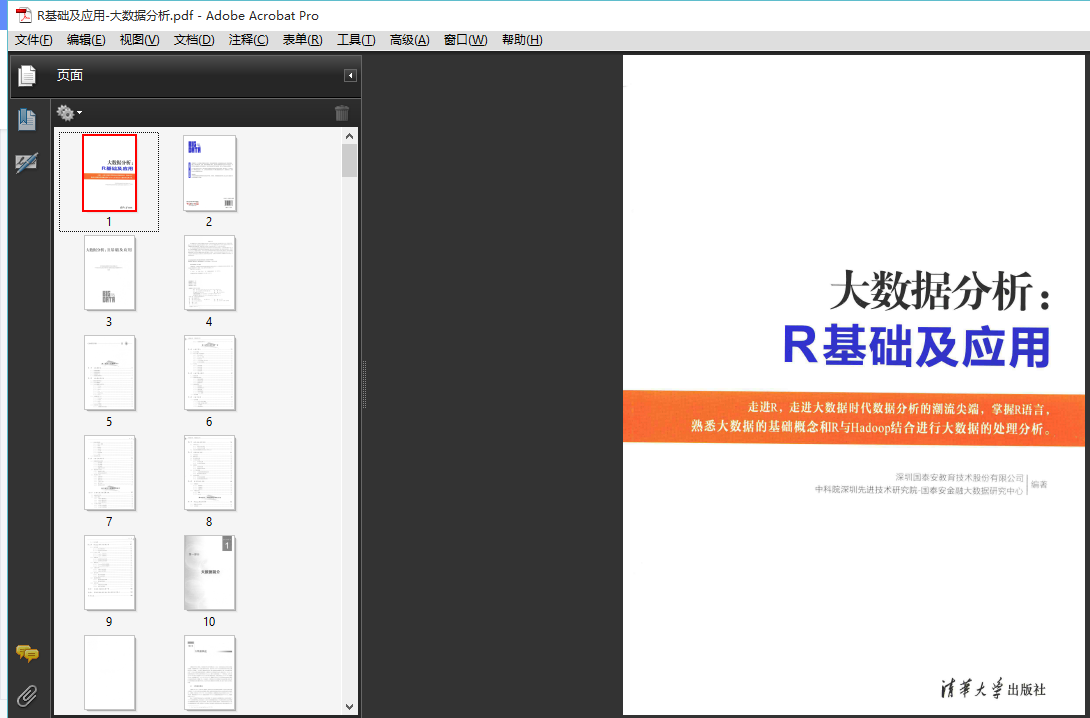Open the 文档(D) menu
The image size is (1090, 718).
point(194,40)
